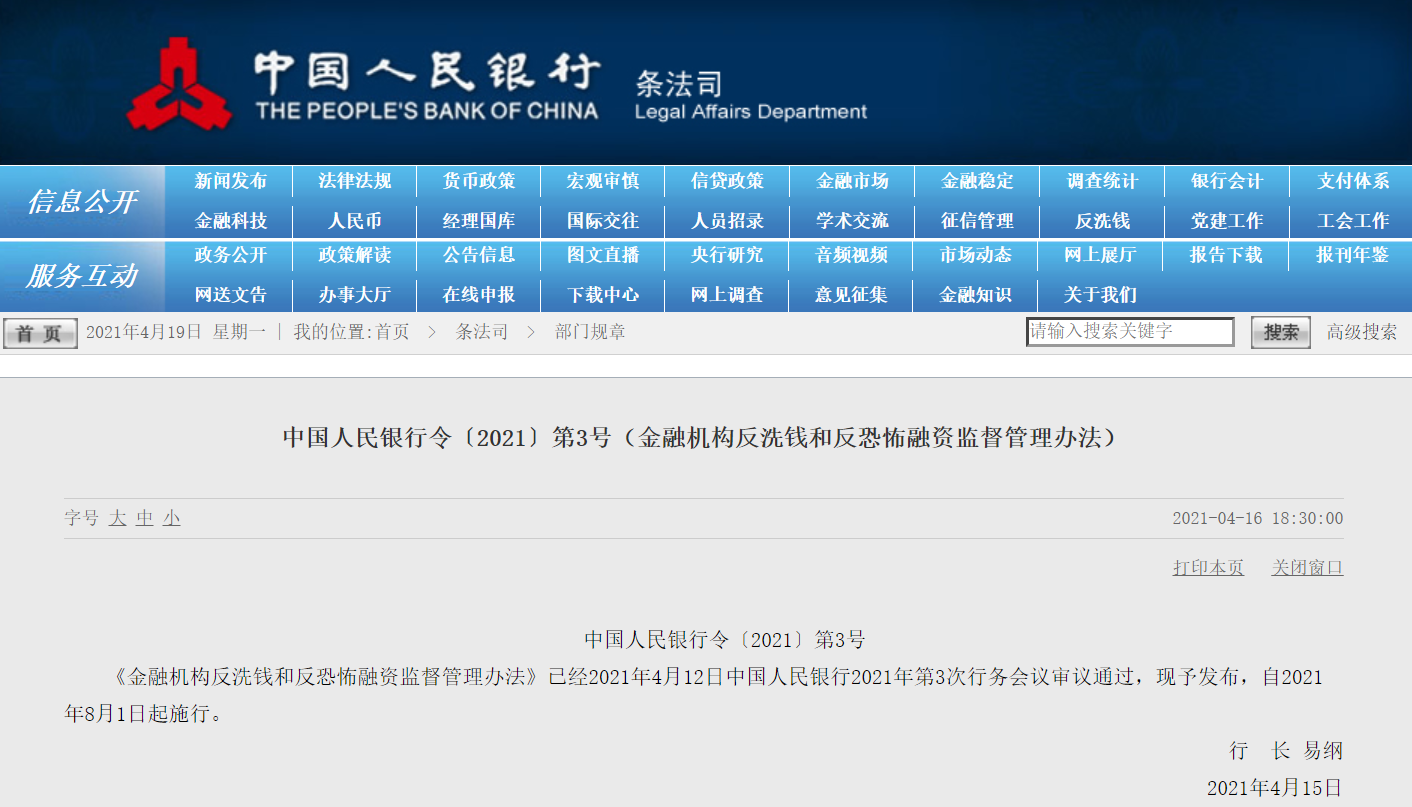Viewport: 1412px width, 807px height.
Task: Open the 市场动态 menu item
Action: coord(975,255)
